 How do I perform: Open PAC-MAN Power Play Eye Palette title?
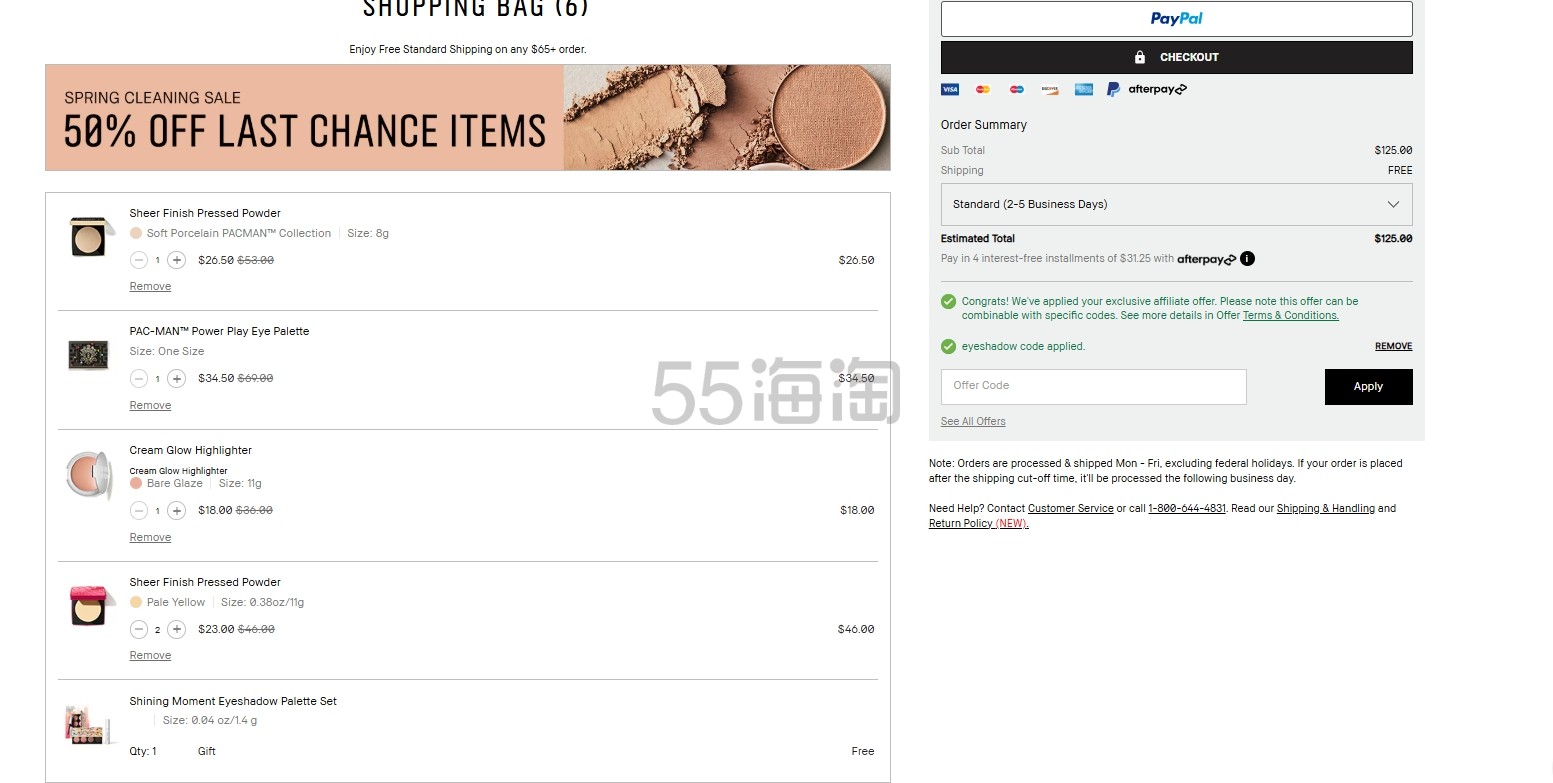tap(219, 331)
